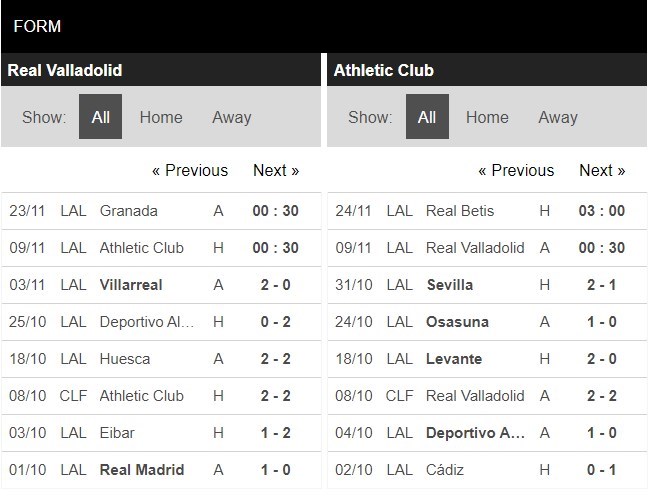Show Away matches for Athletic Club

(x=558, y=117)
